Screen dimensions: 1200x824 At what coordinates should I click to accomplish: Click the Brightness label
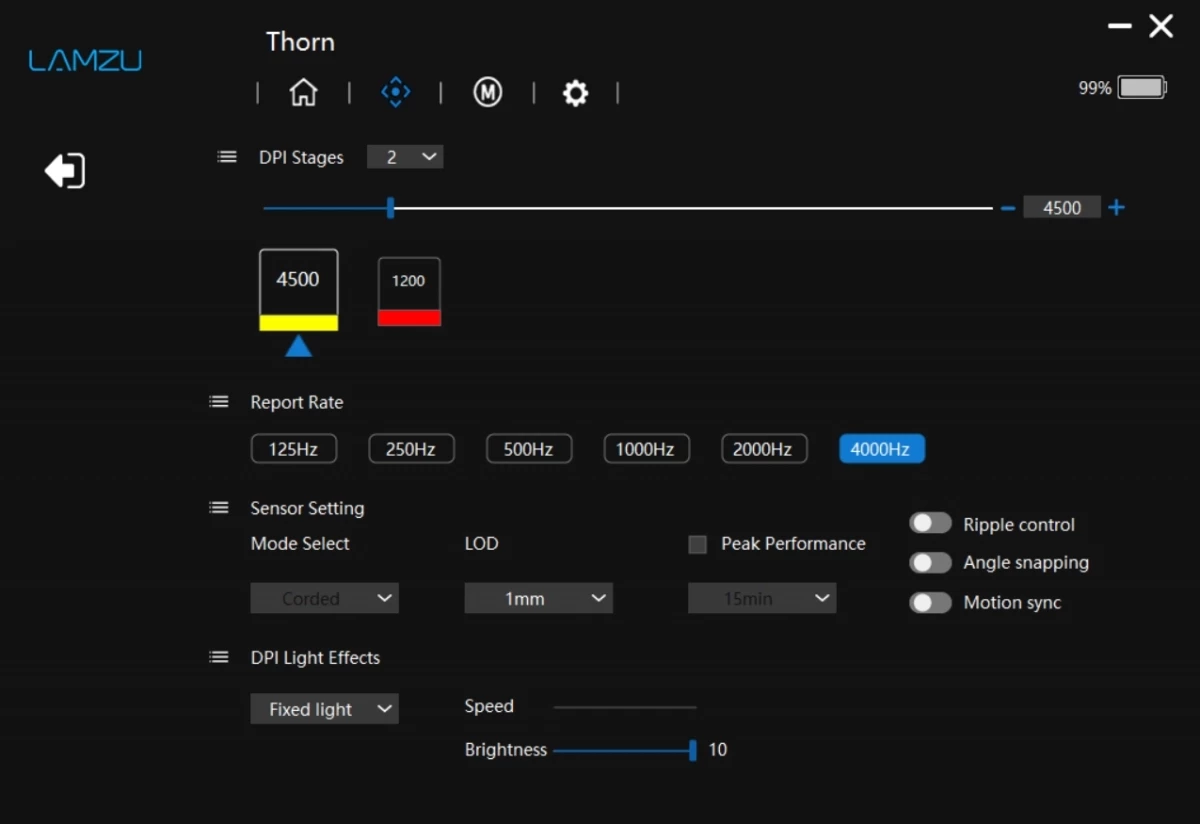pos(506,750)
